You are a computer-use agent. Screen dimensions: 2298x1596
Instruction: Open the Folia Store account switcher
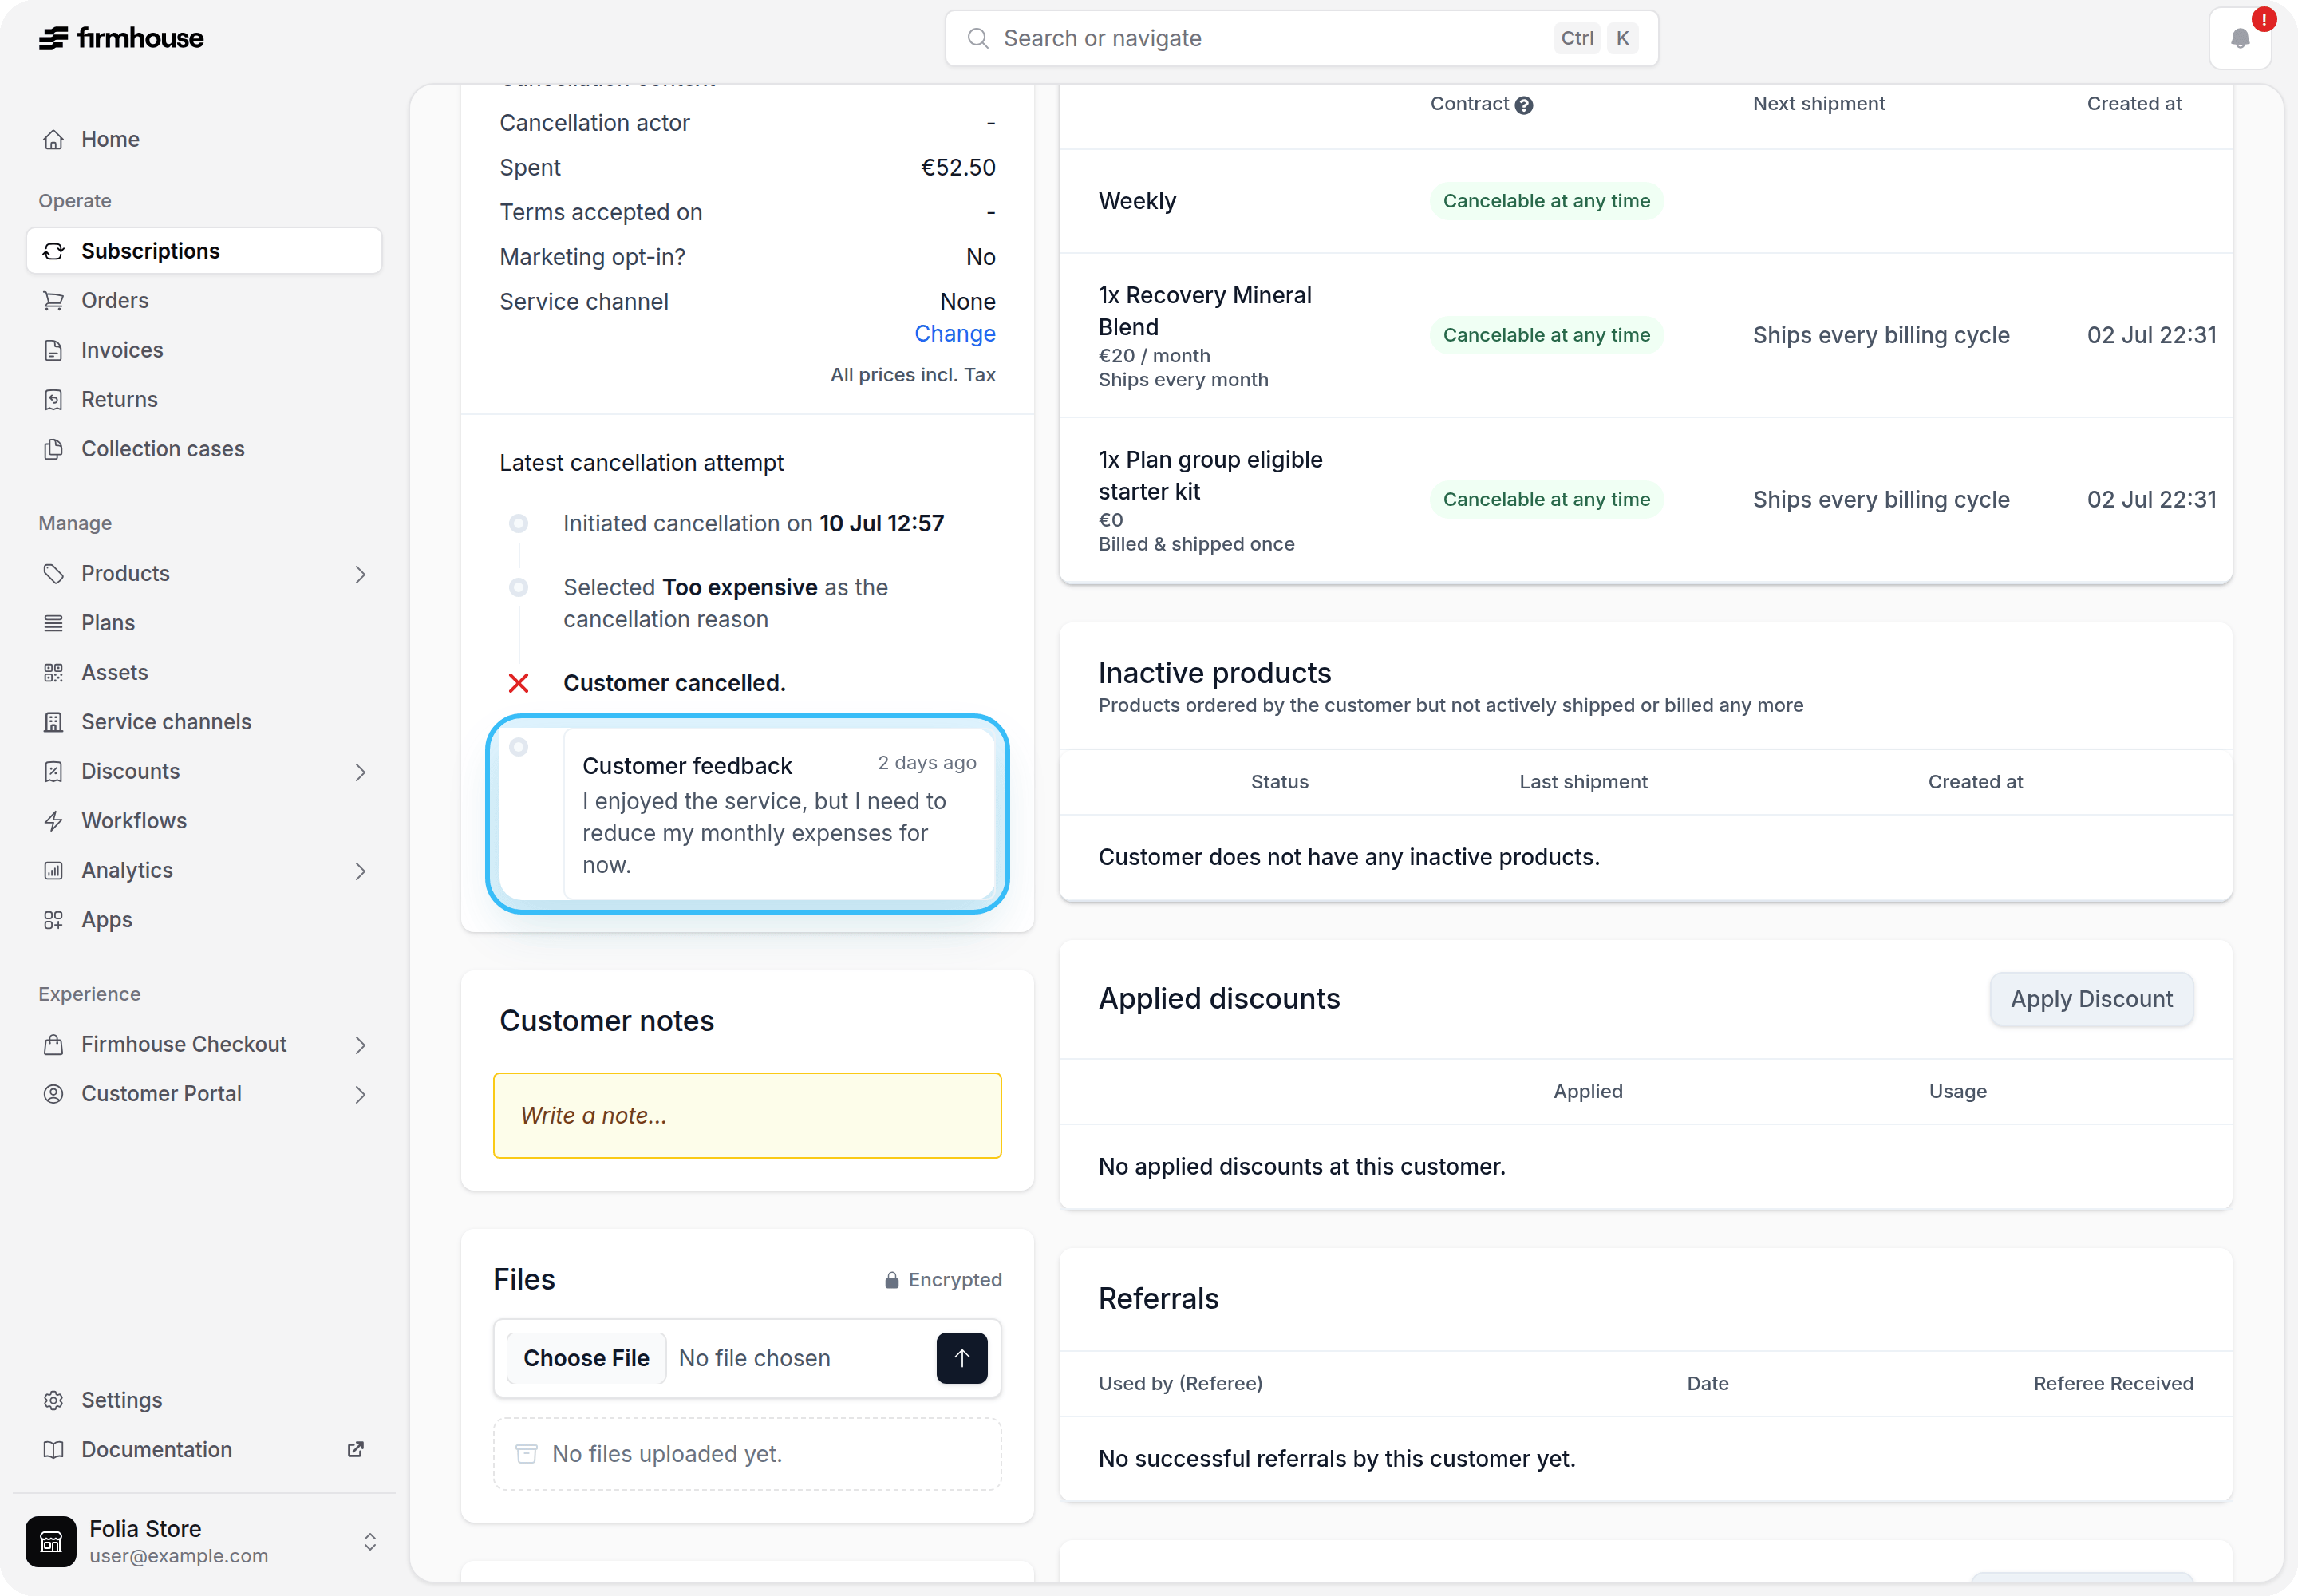tap(204, 1541)
